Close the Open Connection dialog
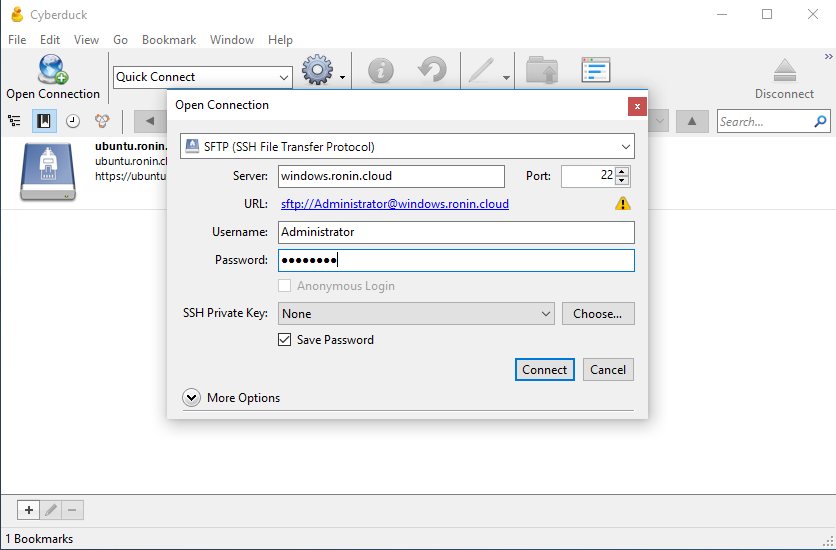The image size is (836, 550). (637, 107)
